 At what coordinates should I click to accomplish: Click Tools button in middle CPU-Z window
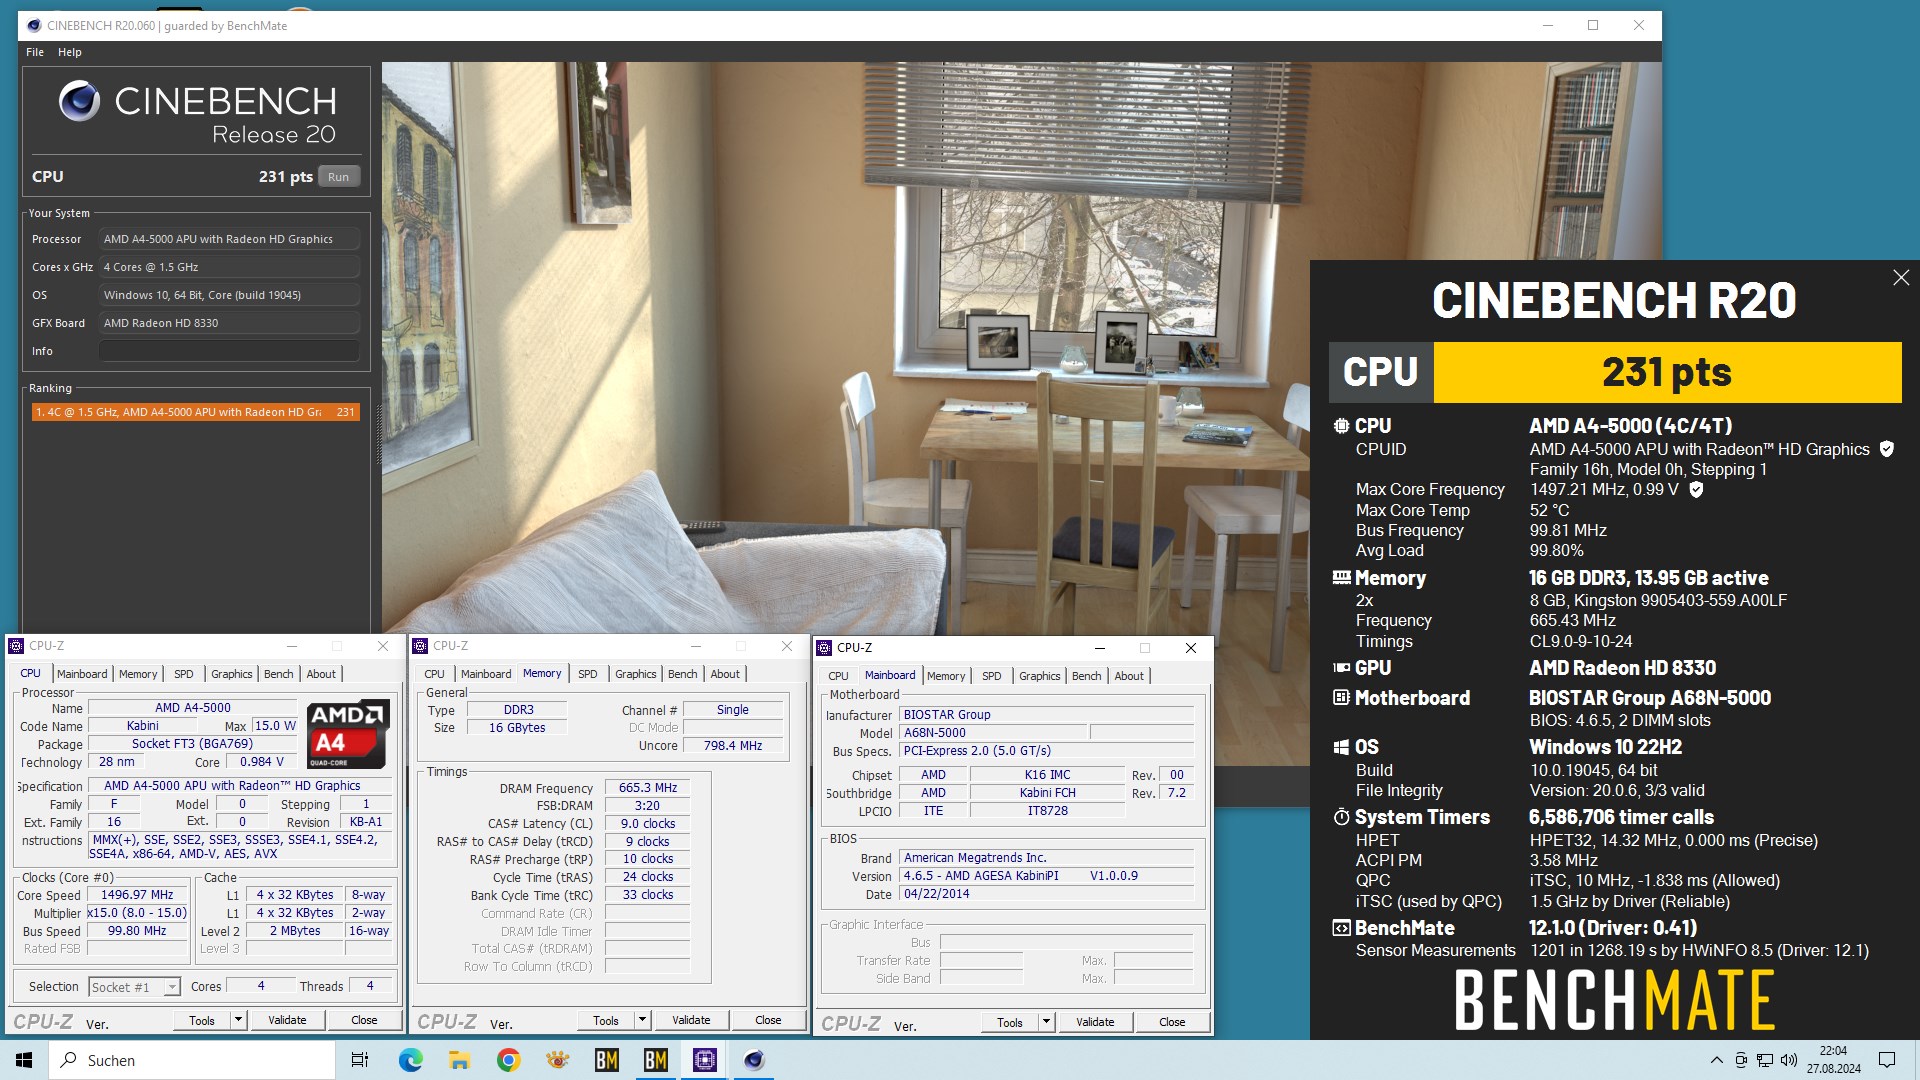coord(606,1020)
